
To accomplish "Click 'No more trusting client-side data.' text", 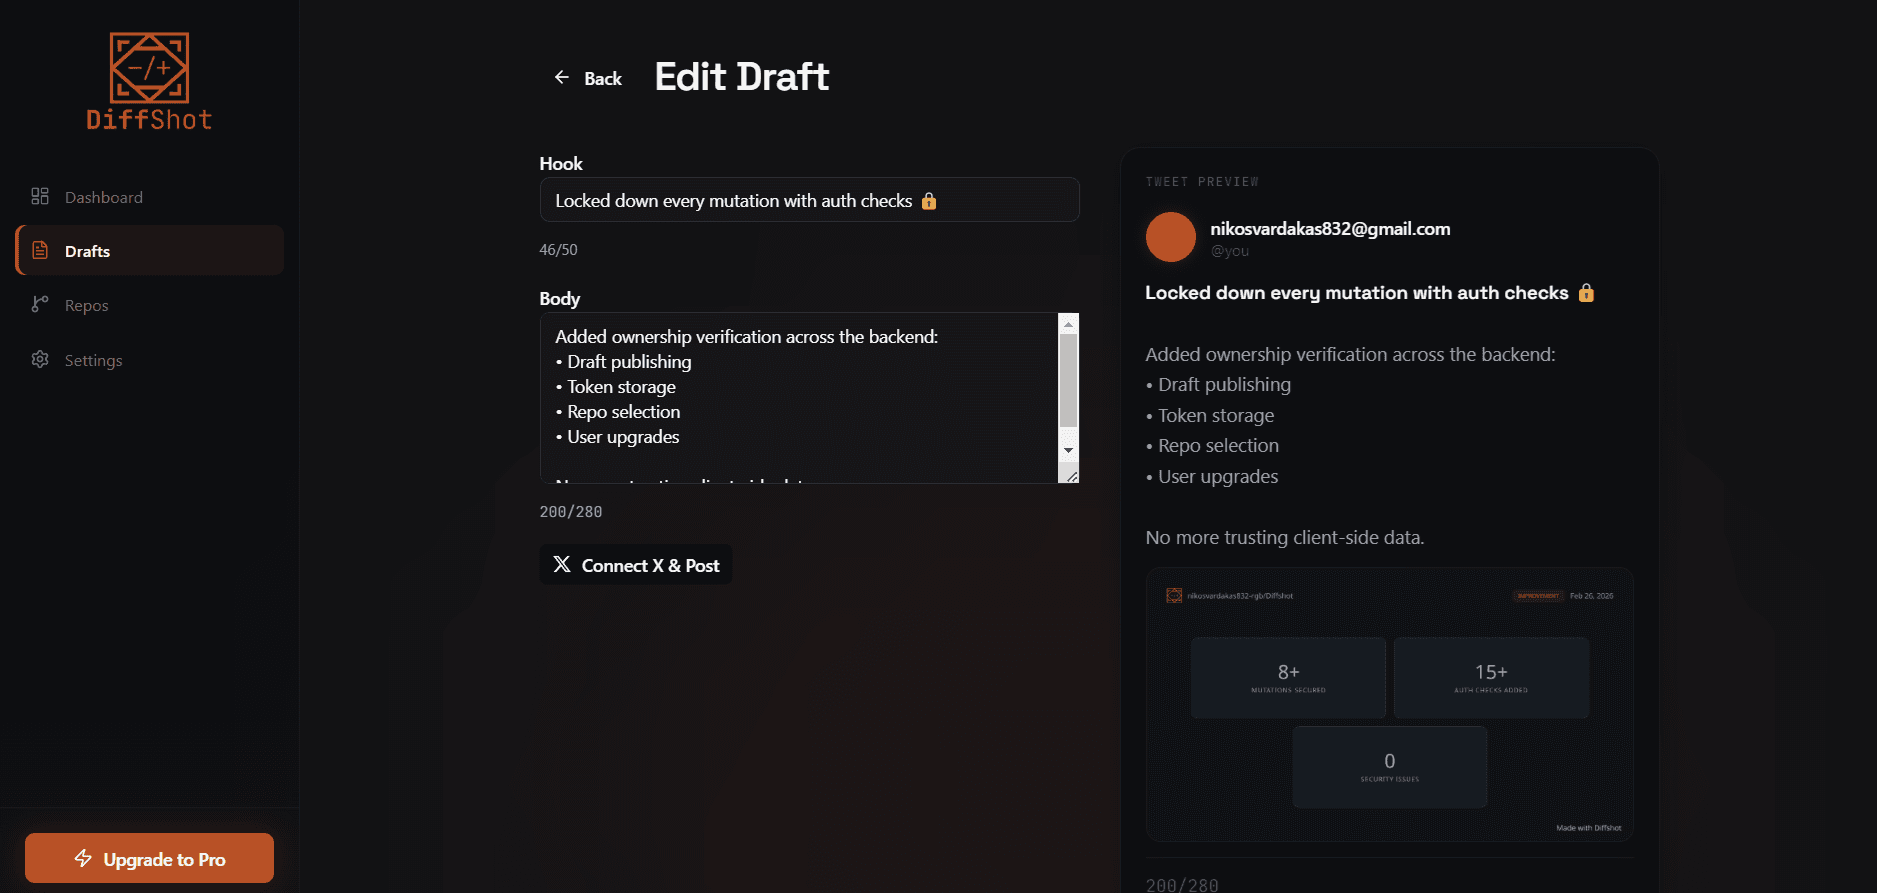I will [1285, 538].
